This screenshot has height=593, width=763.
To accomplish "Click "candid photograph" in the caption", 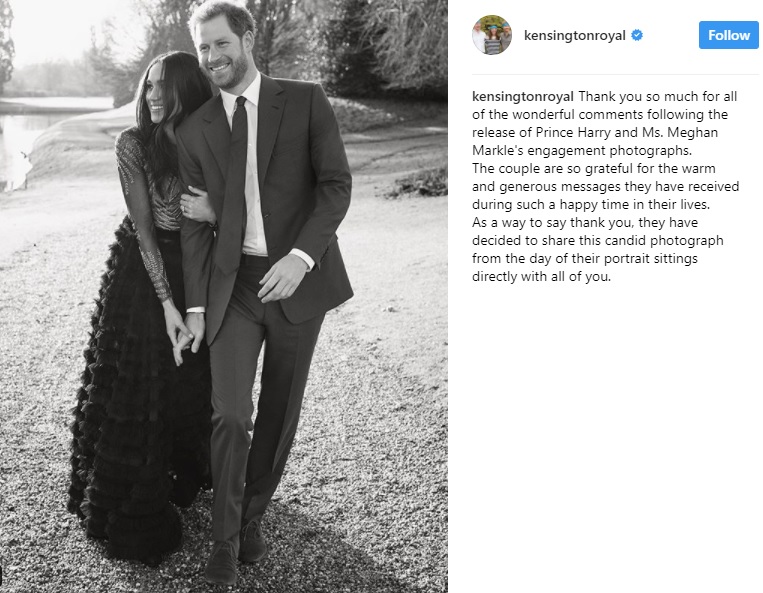I will coord(673,240).
